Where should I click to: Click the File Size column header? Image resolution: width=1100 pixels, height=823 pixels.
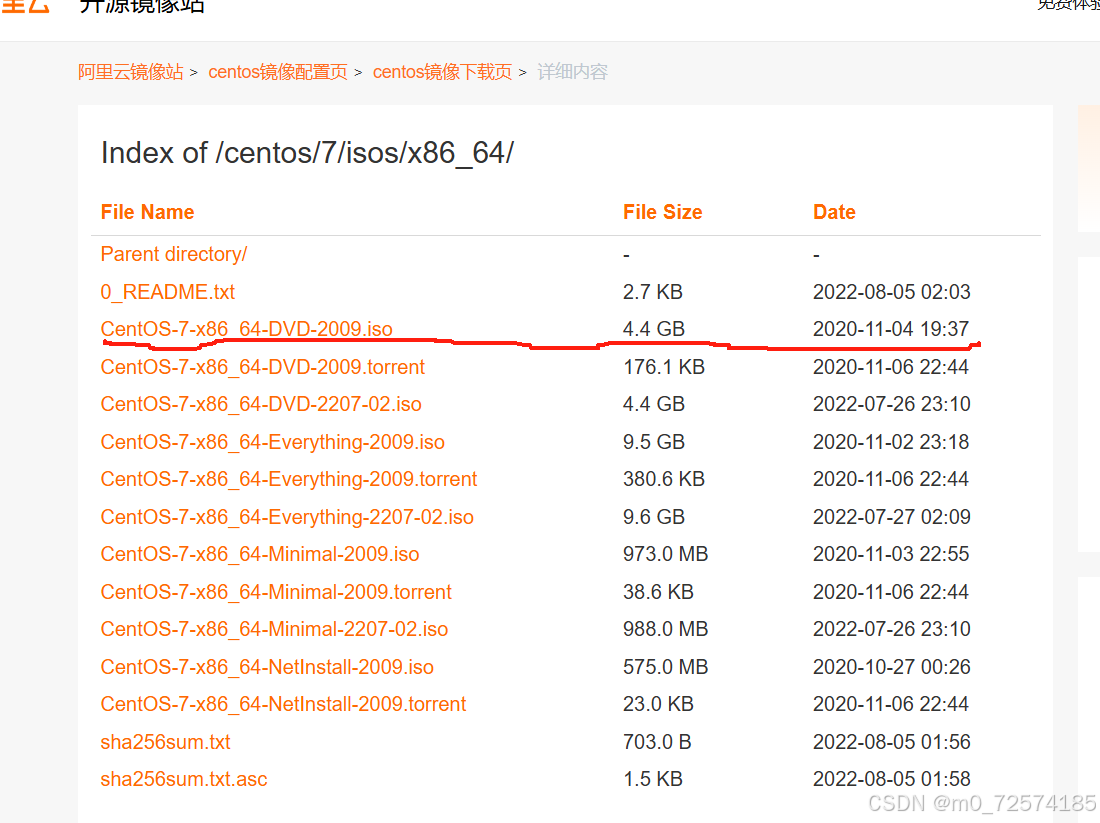(662, 212)
